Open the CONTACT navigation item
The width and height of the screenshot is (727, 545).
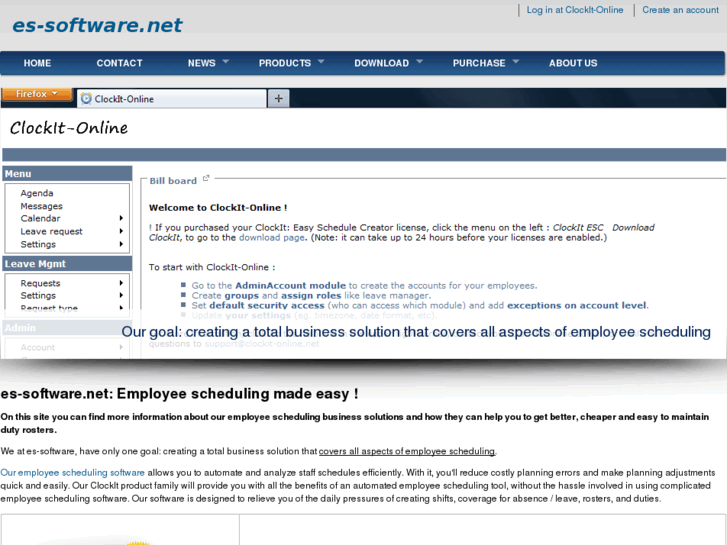point(119,63)
